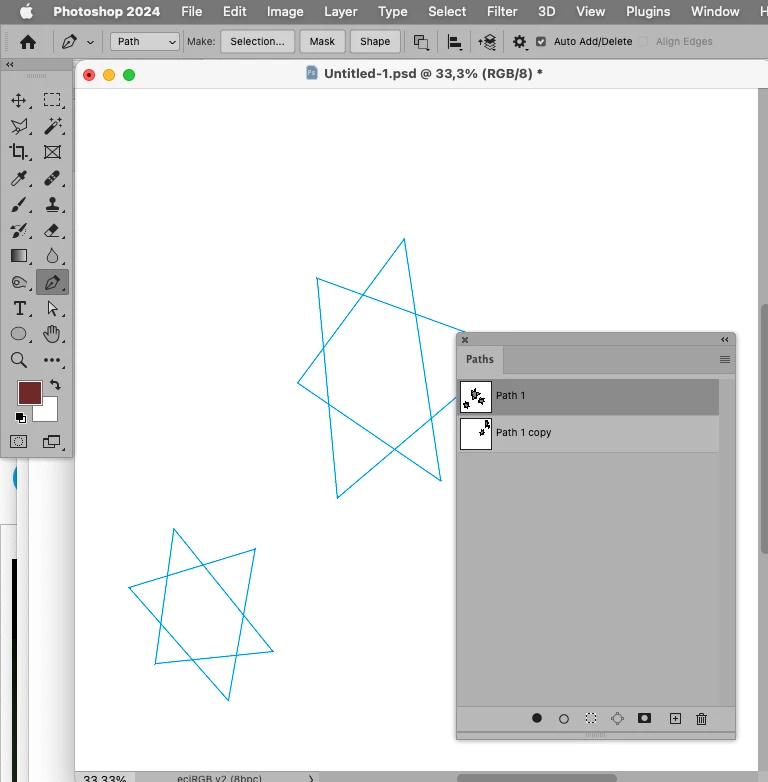The height and width of the screenshot is (782, 768).
Task: Toggle Auto Add/Delete checkbox
Action: click(541, 41)
